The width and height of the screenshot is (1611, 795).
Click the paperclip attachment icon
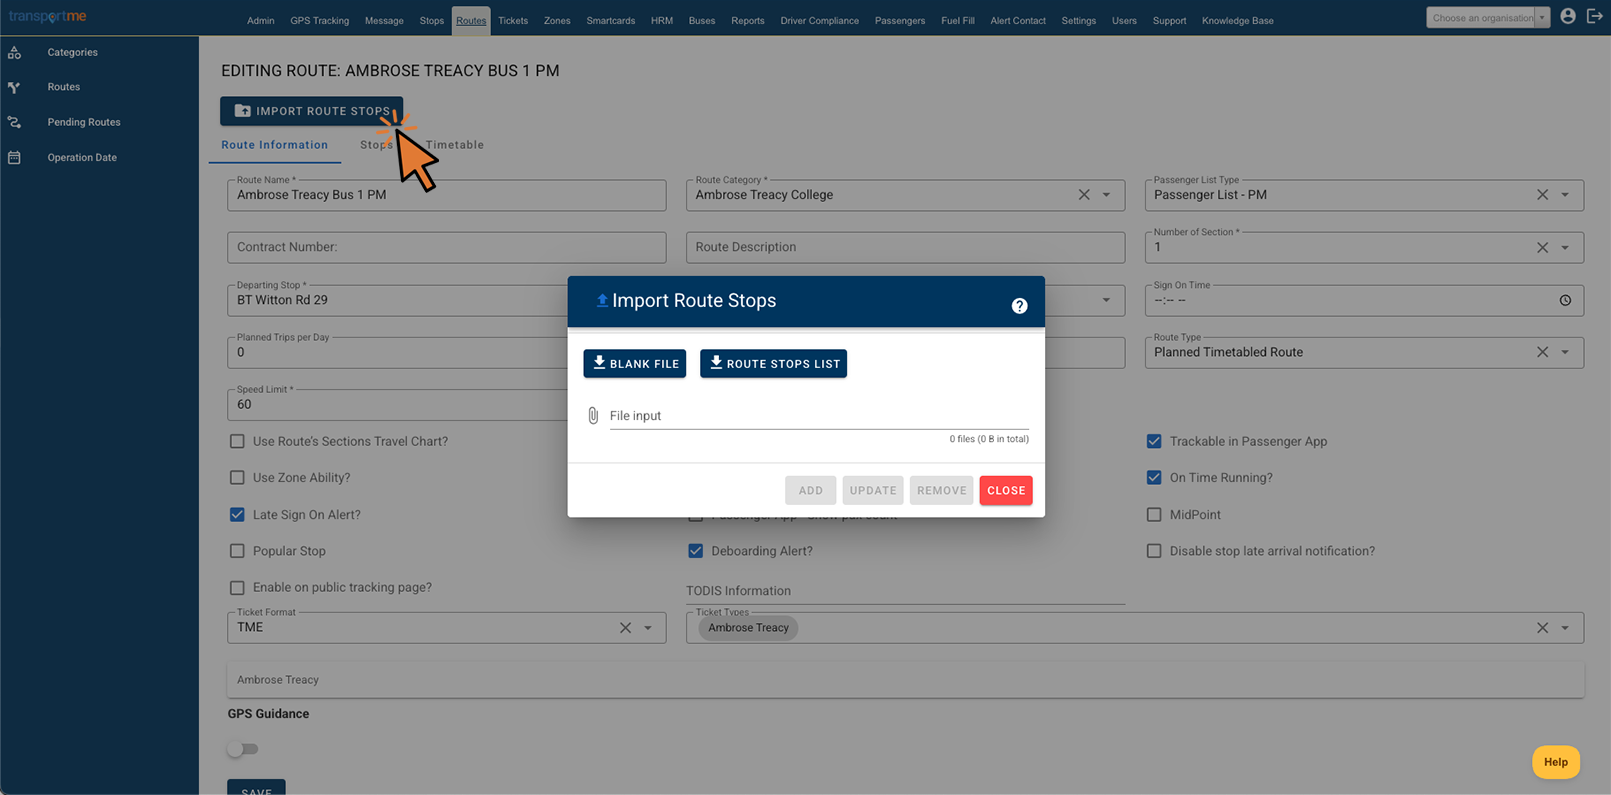pos(593,415)
